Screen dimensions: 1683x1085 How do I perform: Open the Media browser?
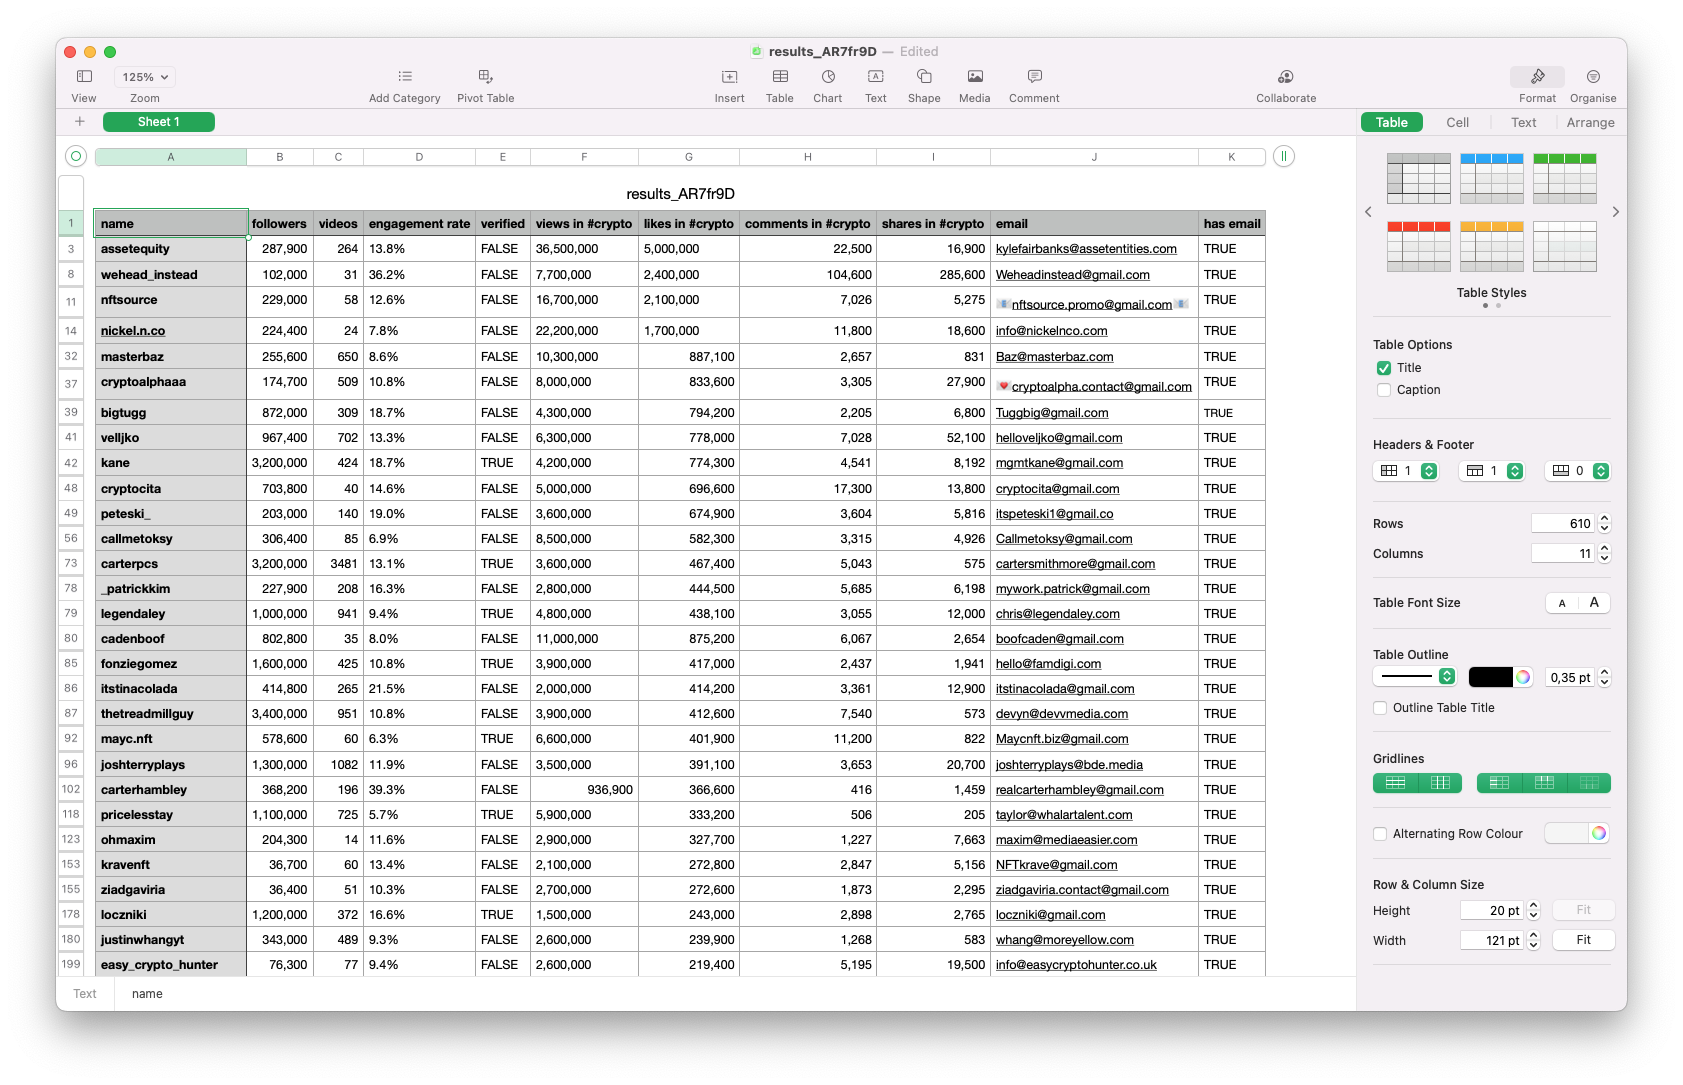pyautogui.click(x=975, y=77)
